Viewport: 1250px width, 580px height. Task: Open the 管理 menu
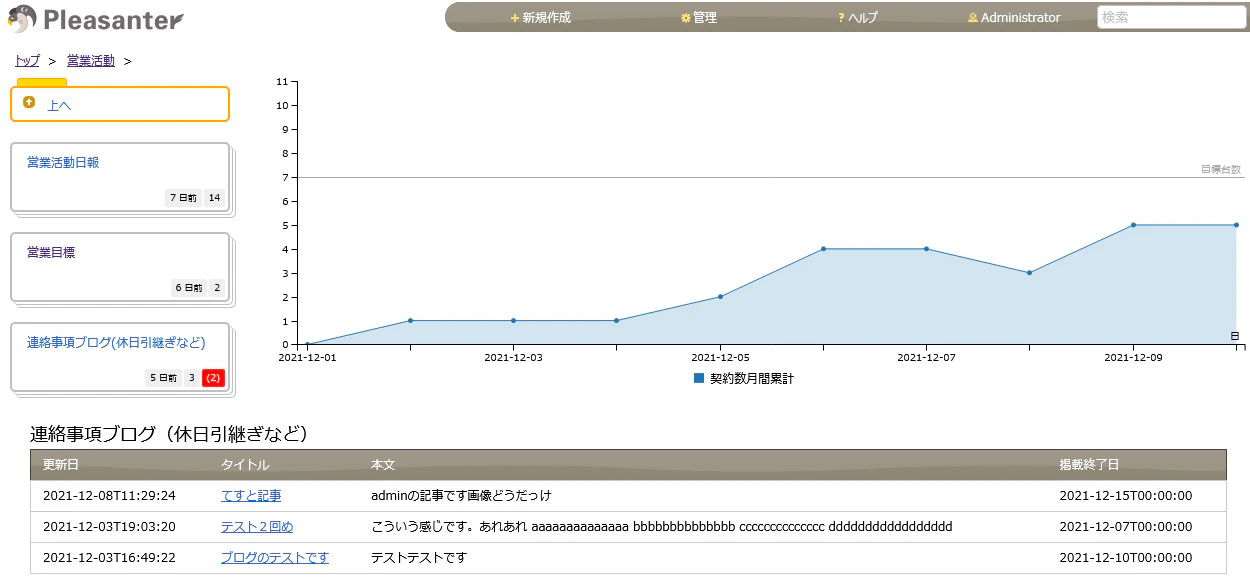699,18
